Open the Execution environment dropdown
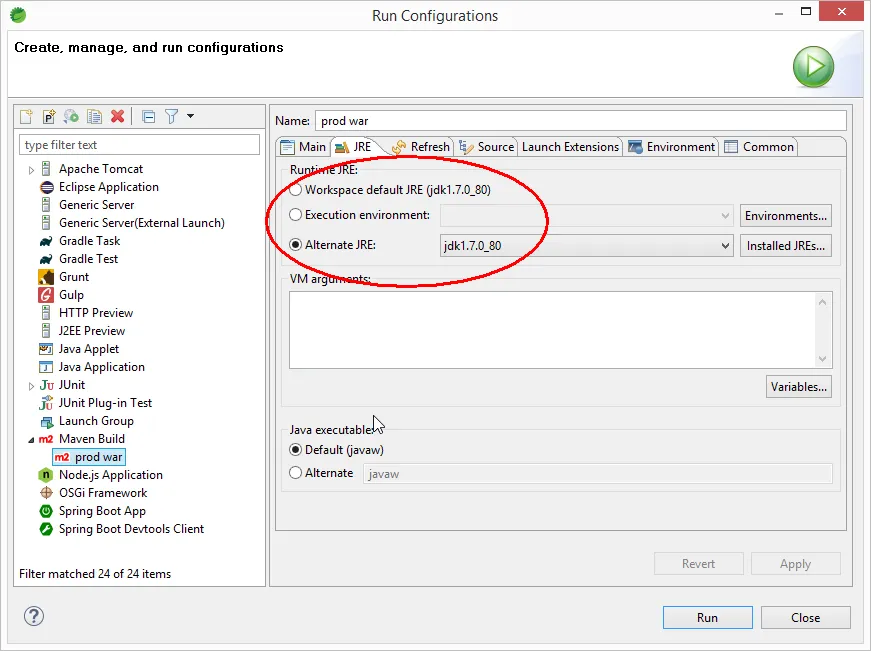871x651 pixels. (x=587, y=216)
